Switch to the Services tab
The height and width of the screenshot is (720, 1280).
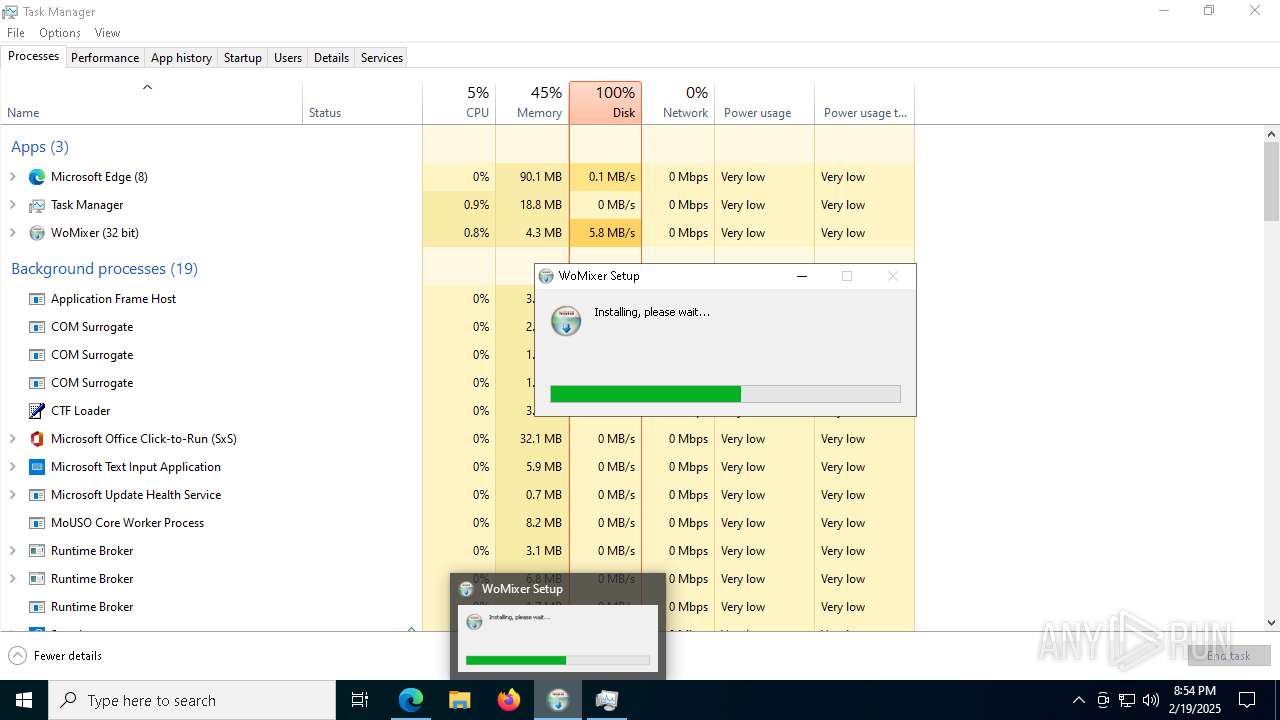[x=382, y=58]
